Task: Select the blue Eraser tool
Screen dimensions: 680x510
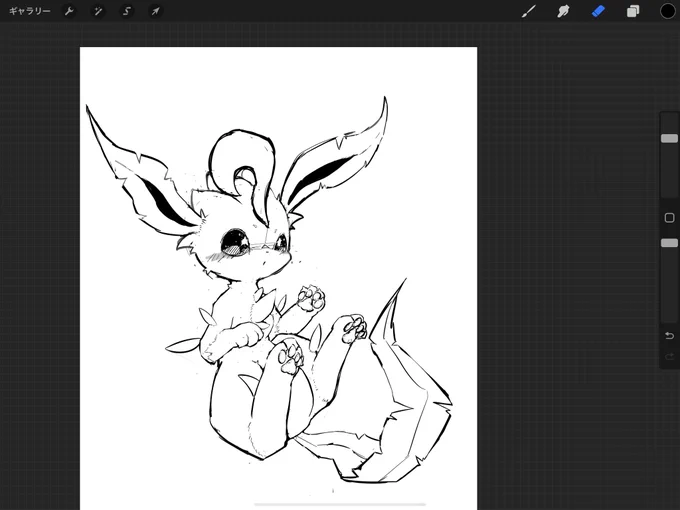Action: click(x=598, y=11)
